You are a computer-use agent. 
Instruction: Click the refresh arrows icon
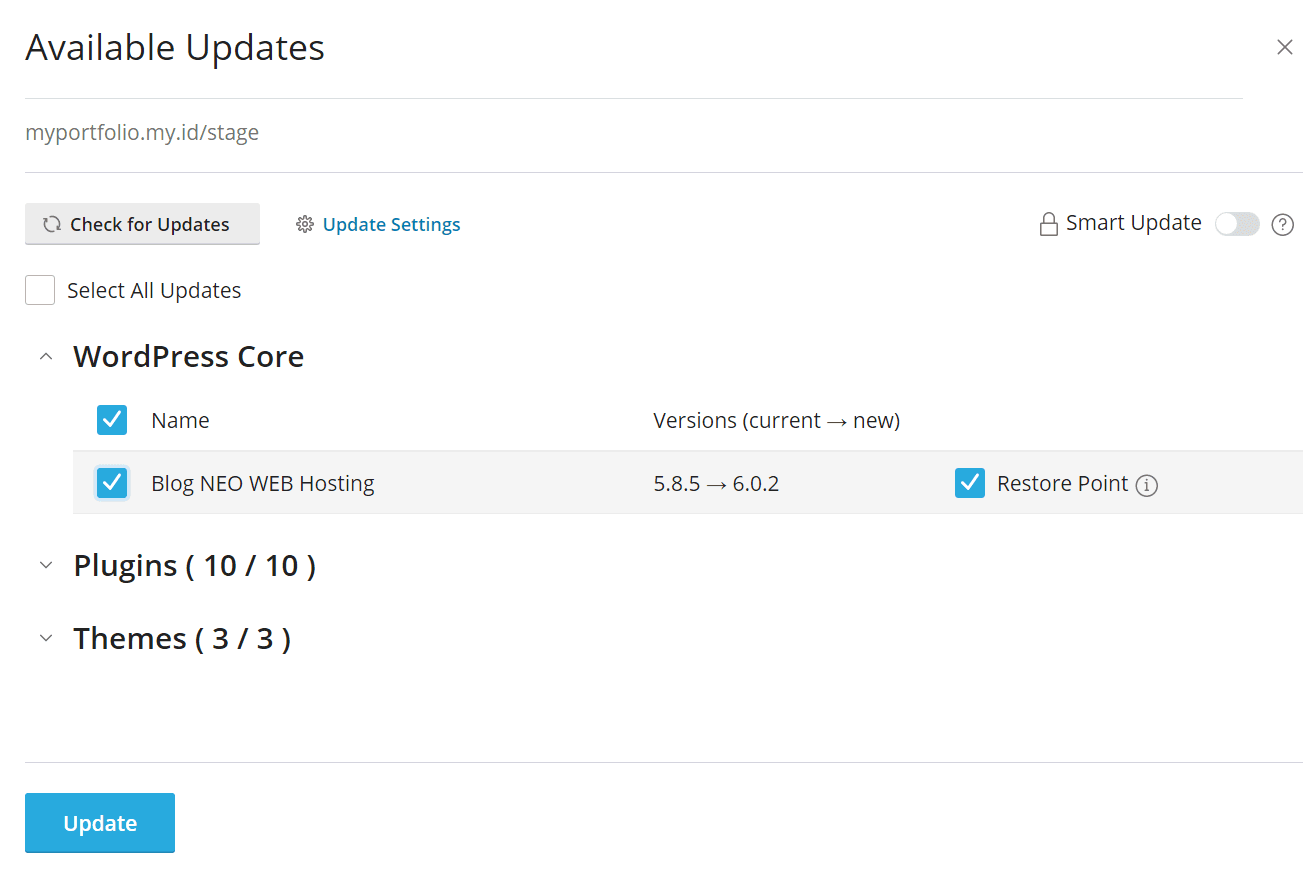[52, 224]
